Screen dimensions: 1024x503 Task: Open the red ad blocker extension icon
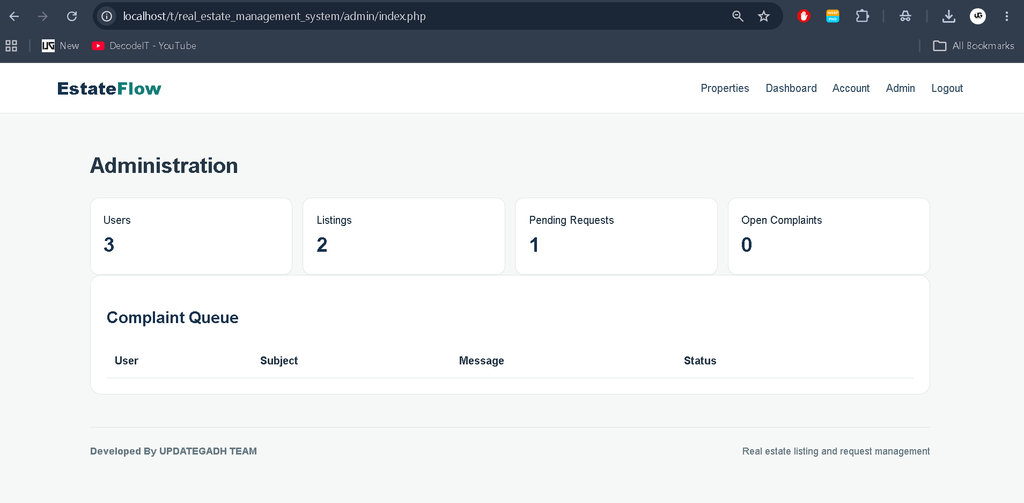pyautogui.click(x=804, y=16)
